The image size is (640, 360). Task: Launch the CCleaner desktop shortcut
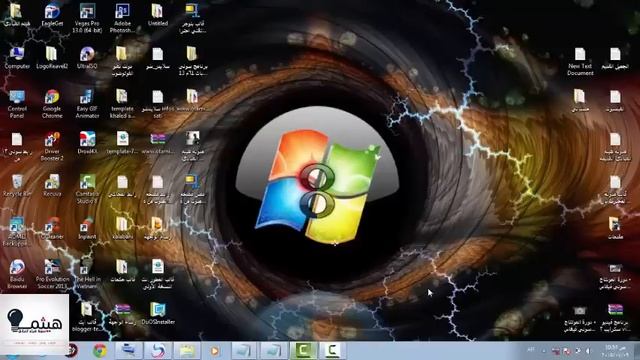[x=52, y=228]
